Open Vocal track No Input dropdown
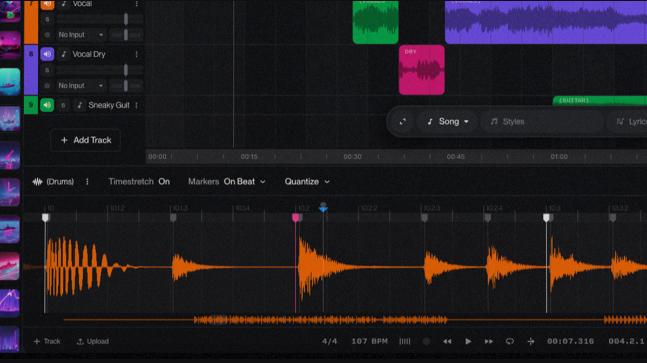The width and height of the screenshot is (647, 363). pyautogui.click(x=80, y=35)
